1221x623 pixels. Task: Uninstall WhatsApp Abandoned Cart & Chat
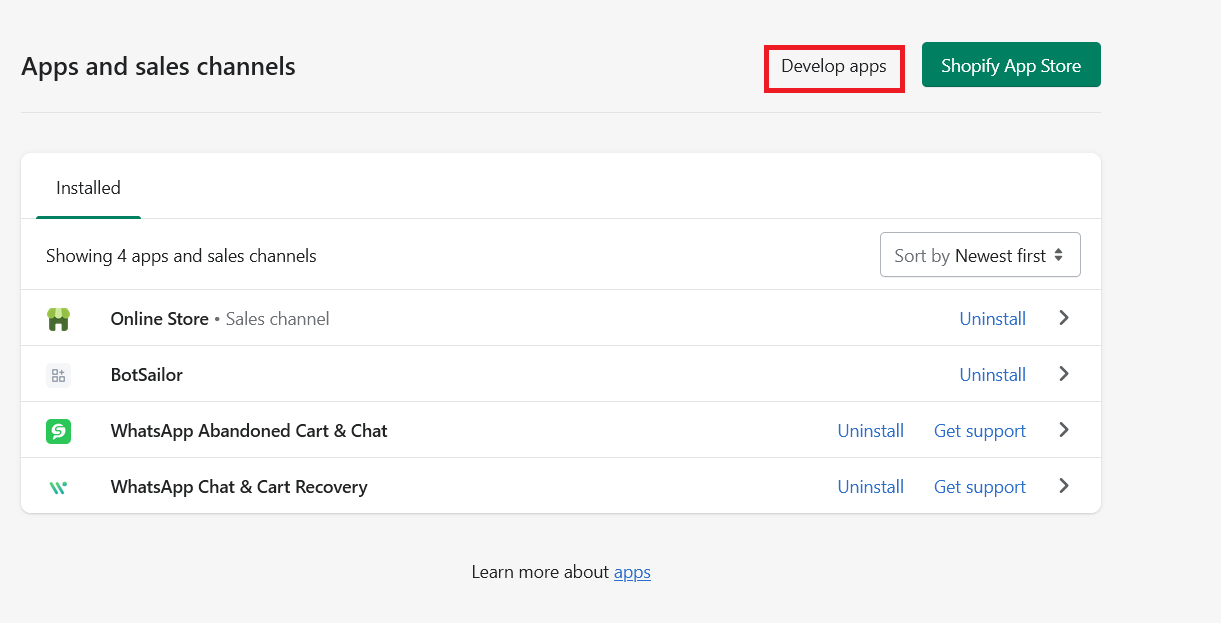coord(871,431)
